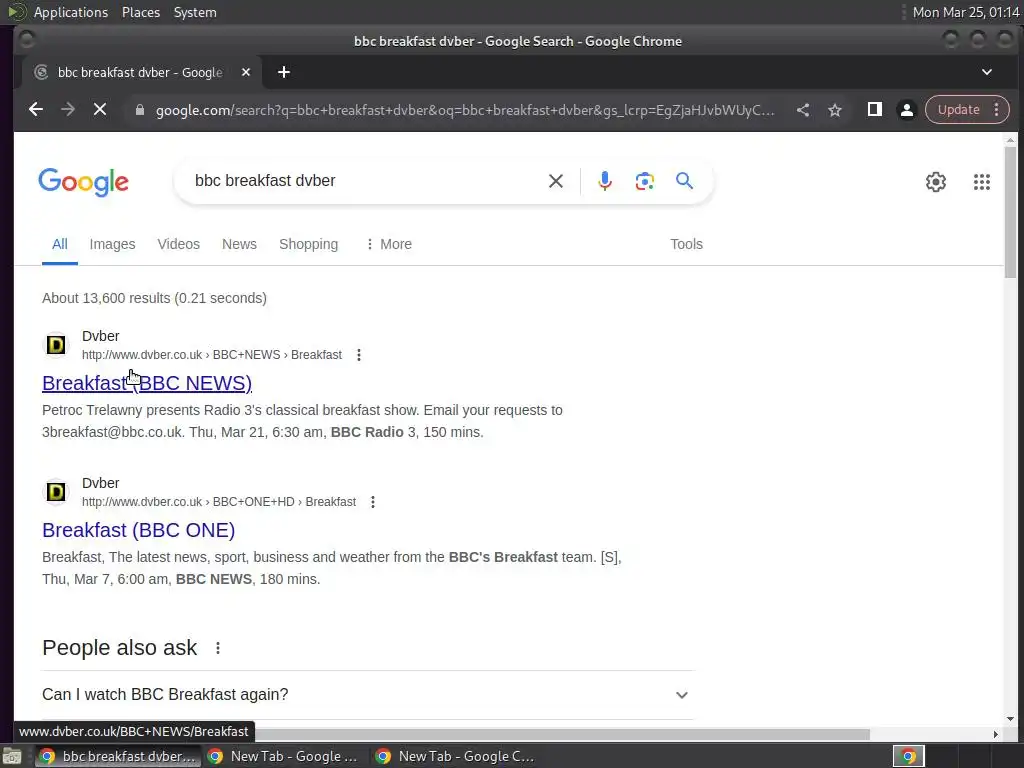Click the Dvber favicon of BBC ONE result
The image size is (1024, 768).
point(56,492)
